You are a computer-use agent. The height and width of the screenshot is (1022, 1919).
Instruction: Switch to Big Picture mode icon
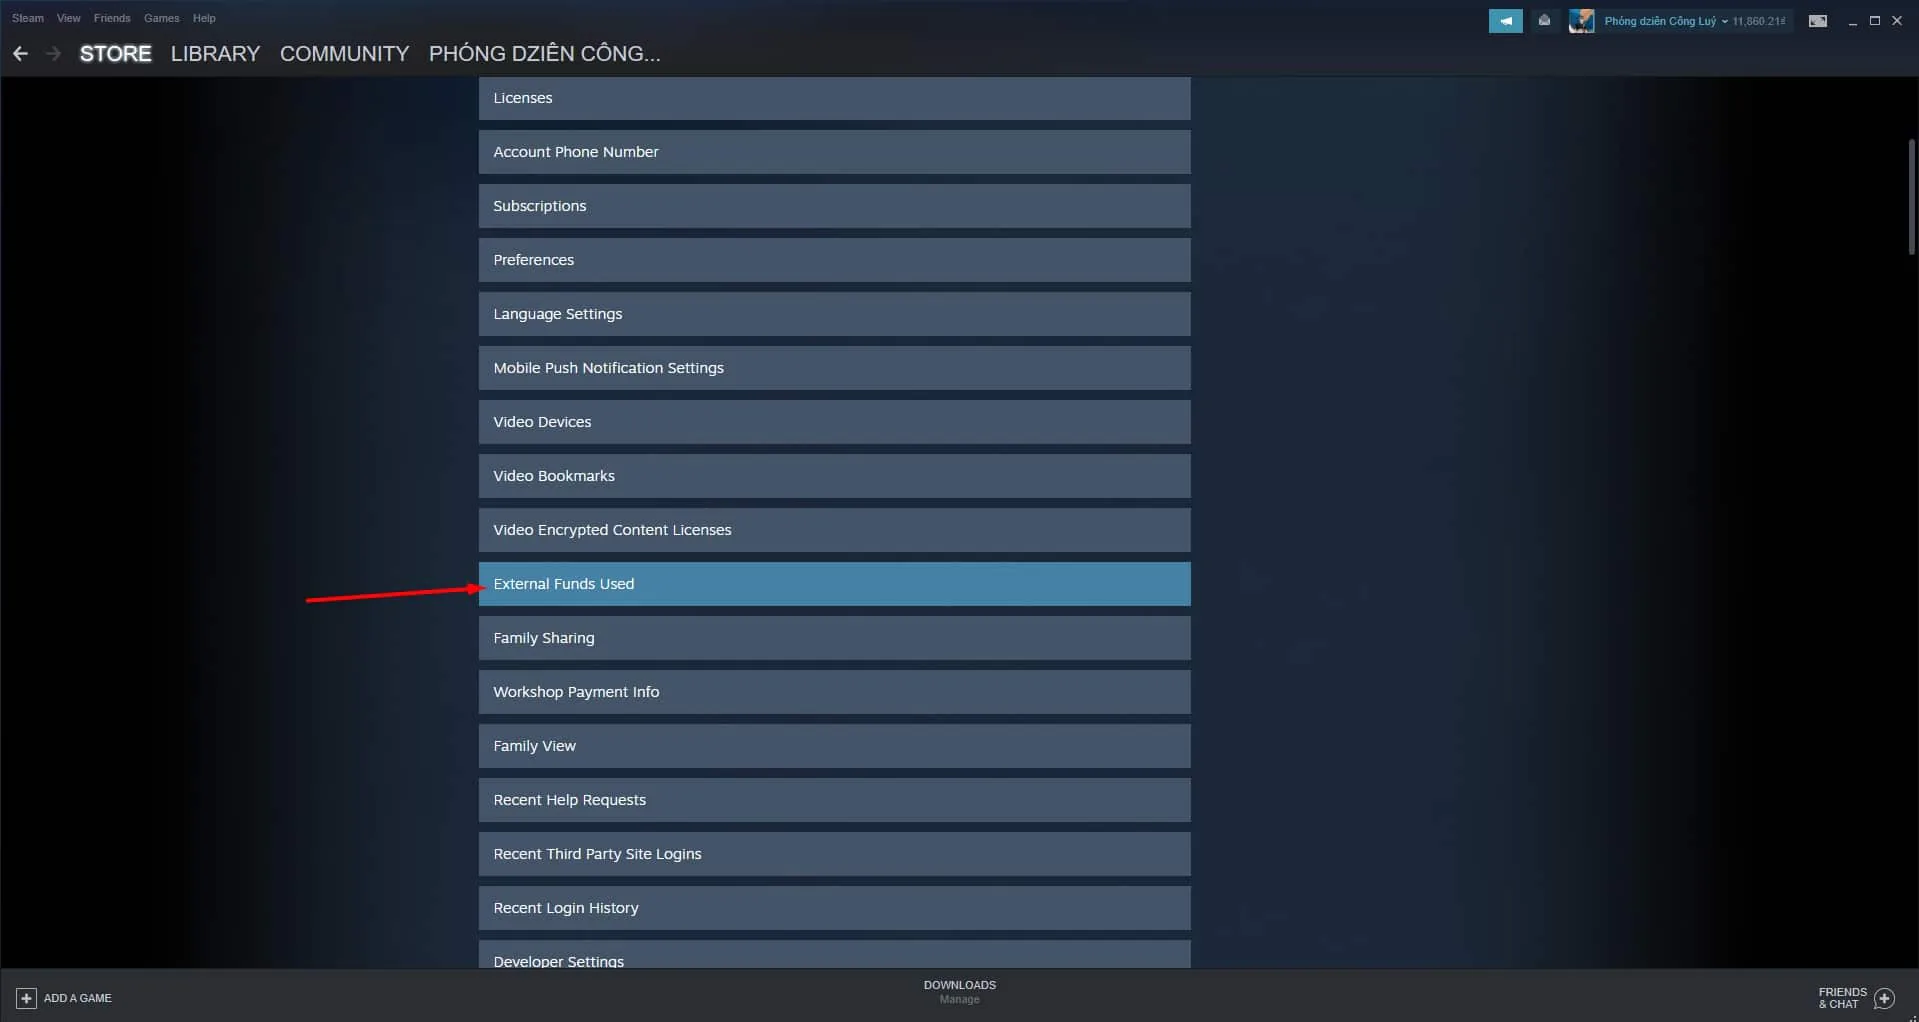pyautogui.click(x=1818, y=21)
